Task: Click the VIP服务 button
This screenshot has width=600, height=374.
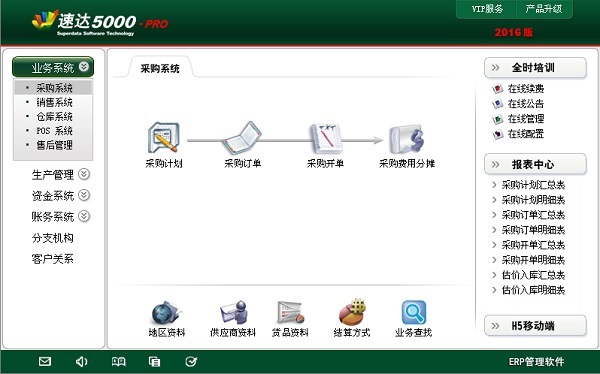Action: coord(487,9)
